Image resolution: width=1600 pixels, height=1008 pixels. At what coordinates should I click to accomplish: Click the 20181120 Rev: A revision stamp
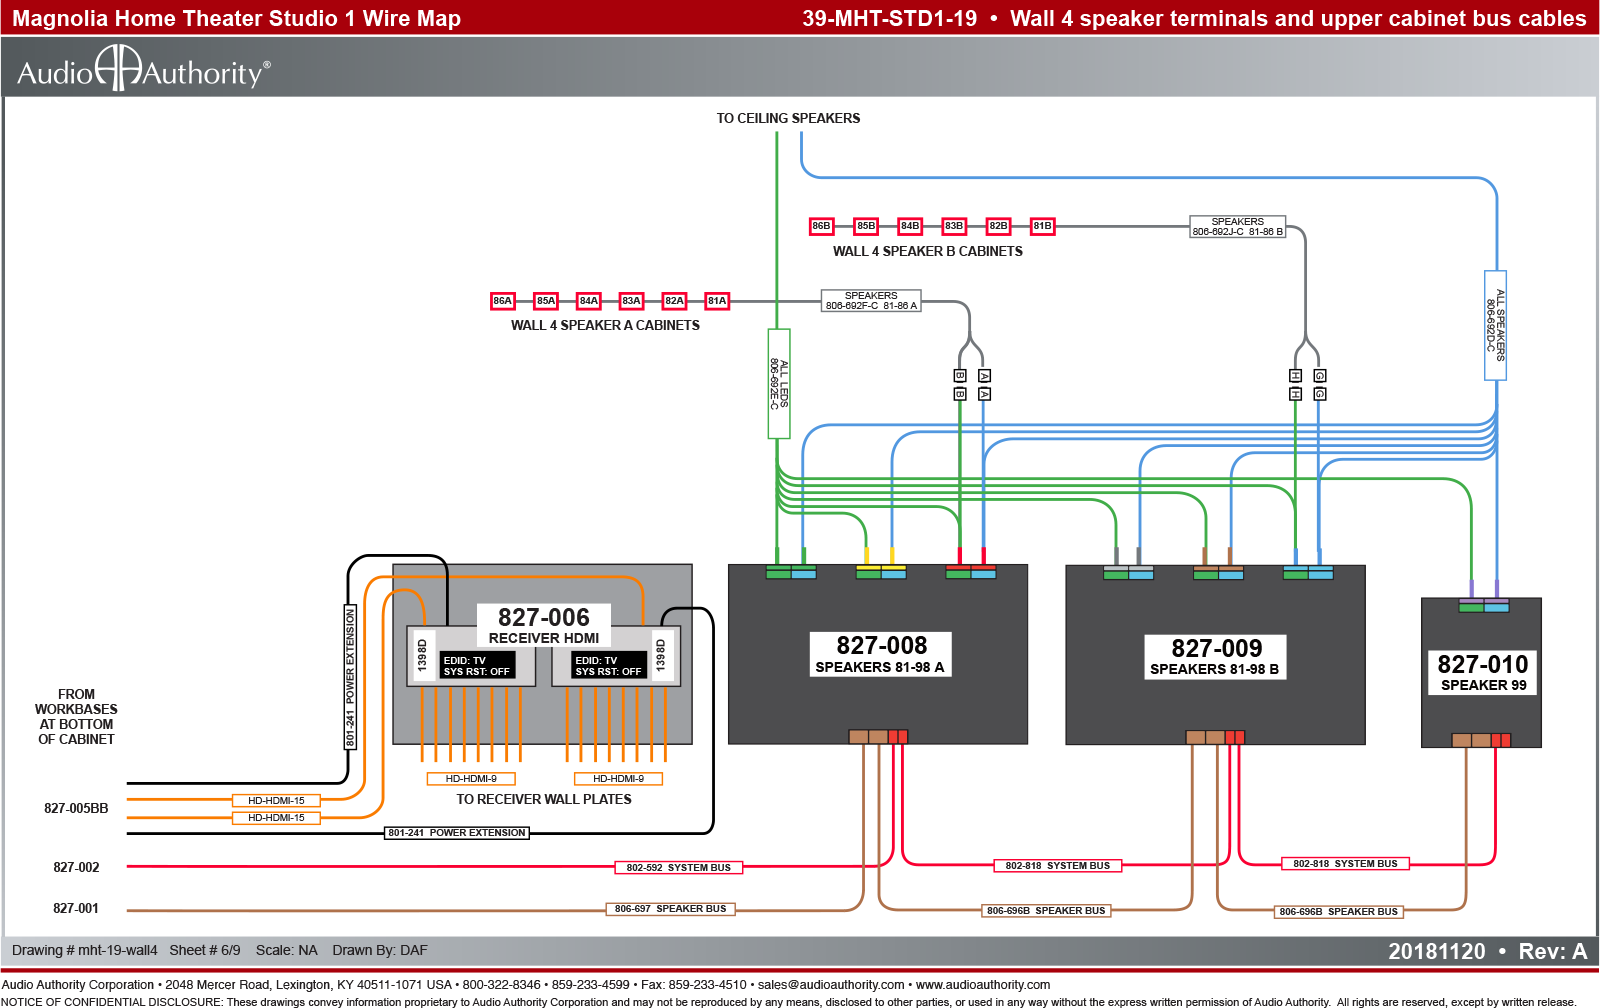pyautogui.click(x=1487, y=951)
